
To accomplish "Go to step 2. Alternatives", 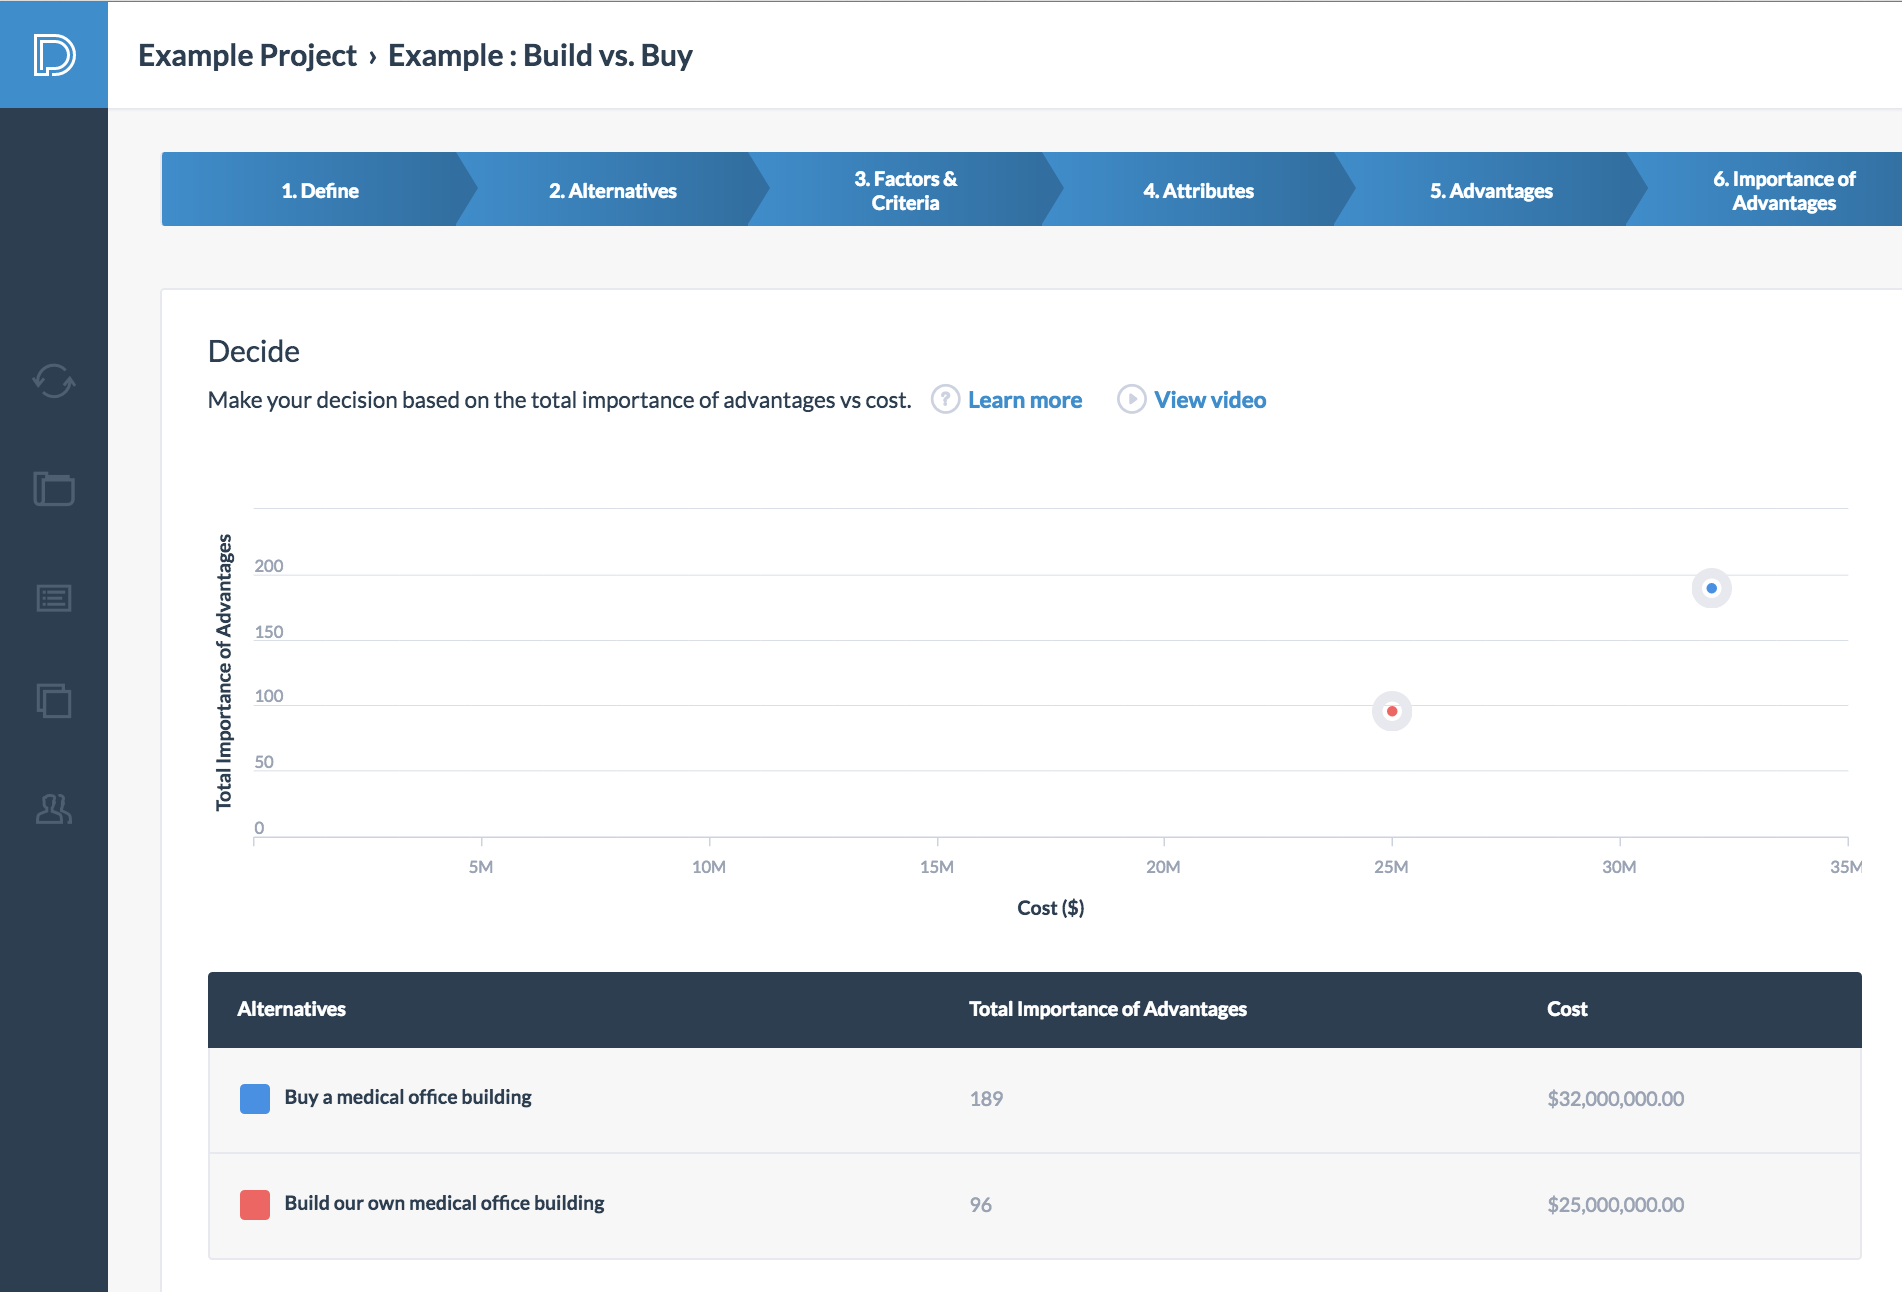I will (612, 190).
